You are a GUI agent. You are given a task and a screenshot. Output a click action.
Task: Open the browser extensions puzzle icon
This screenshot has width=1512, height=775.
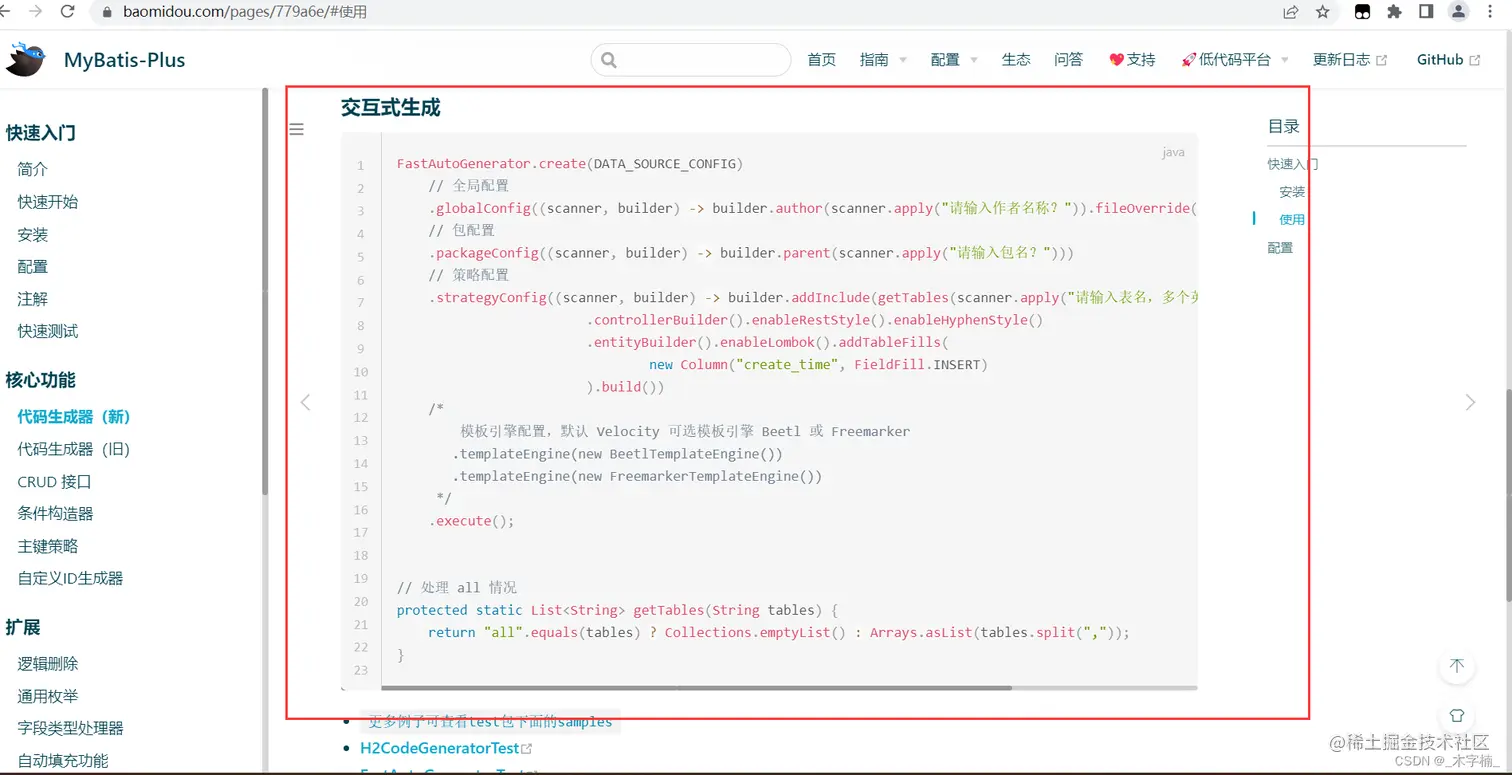(1394, 12)
